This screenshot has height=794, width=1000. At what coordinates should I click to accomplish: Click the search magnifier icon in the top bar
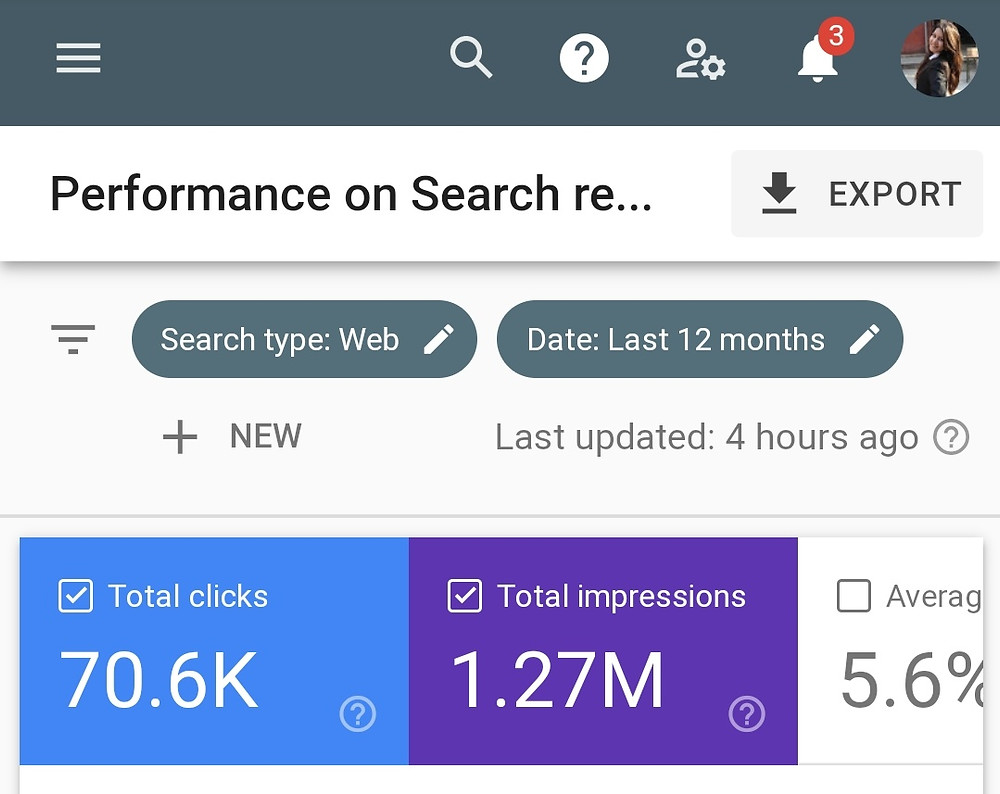click(471, 58)
